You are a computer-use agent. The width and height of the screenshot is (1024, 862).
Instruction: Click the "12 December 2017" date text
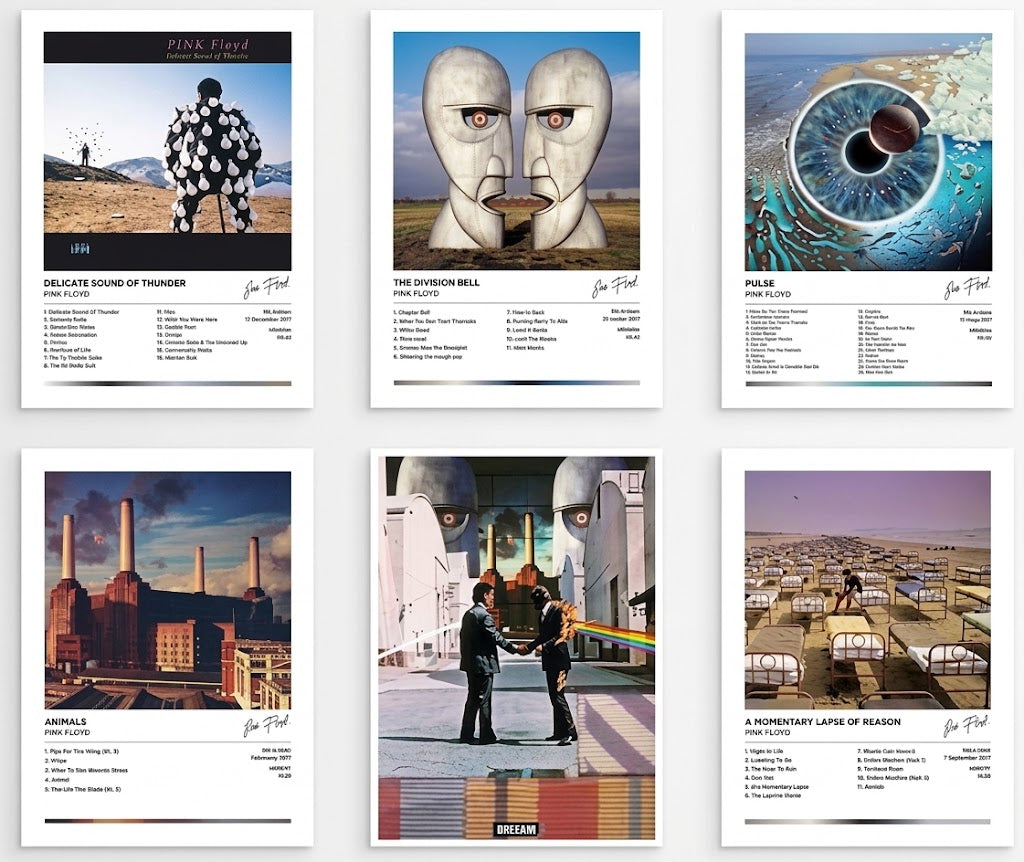pyautogui.click(x=268, y=320)
